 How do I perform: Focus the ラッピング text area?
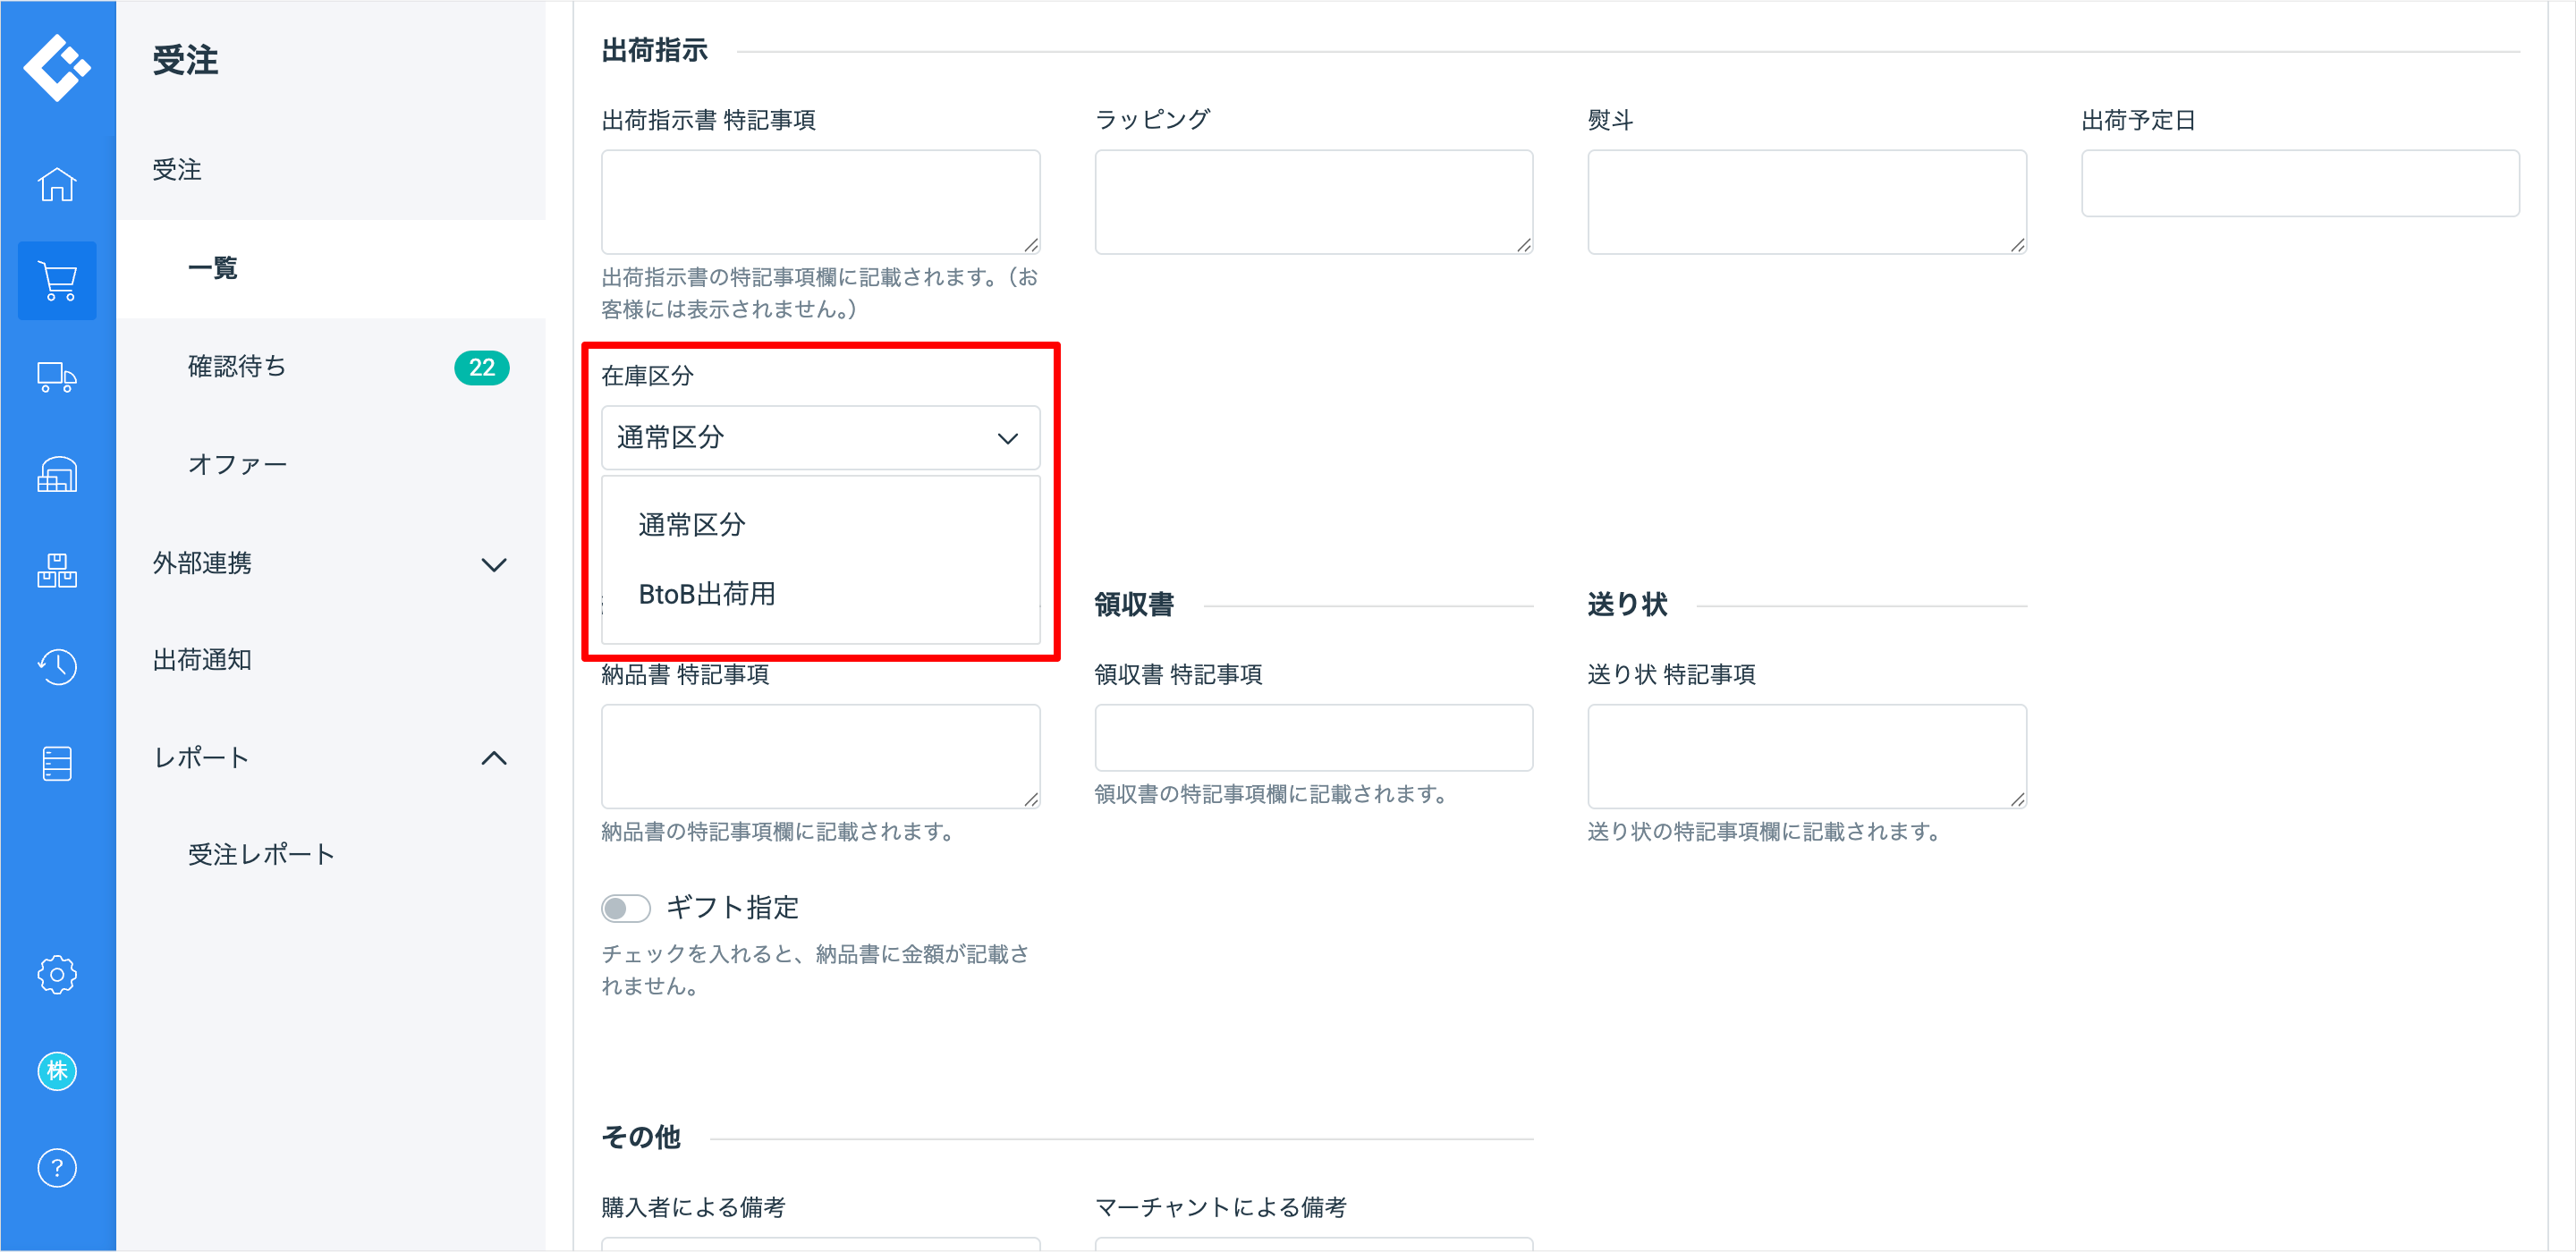click(1313, 202)
